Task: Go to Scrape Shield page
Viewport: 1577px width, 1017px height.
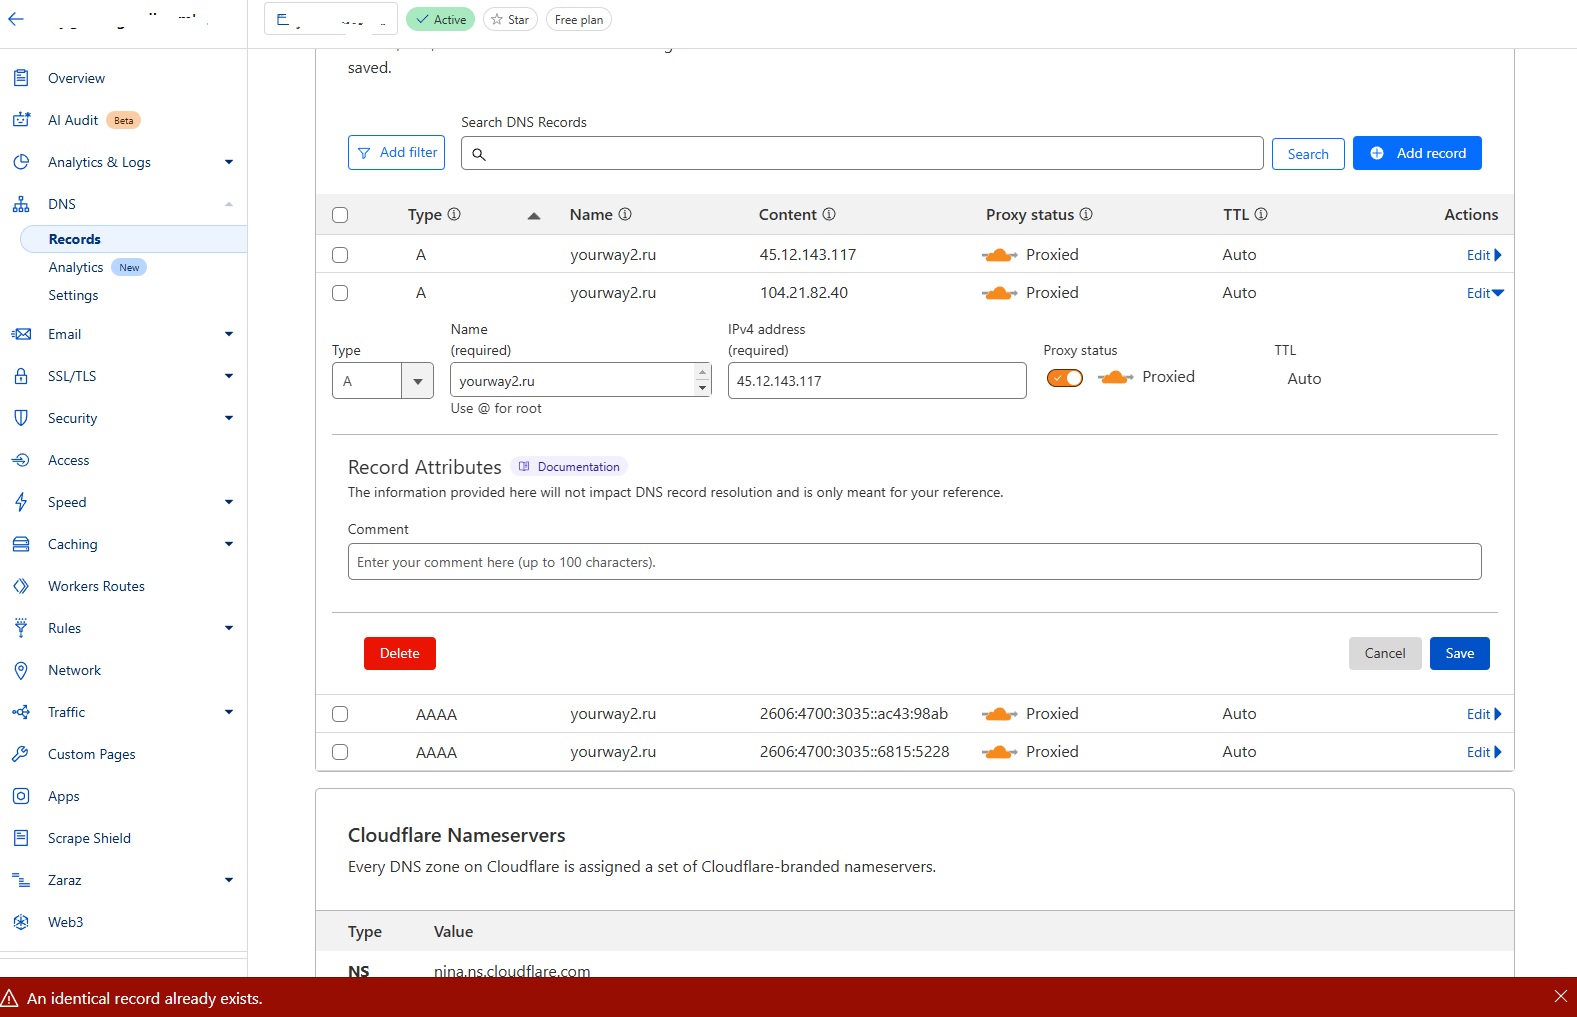Action: click(x=89, y=838)
